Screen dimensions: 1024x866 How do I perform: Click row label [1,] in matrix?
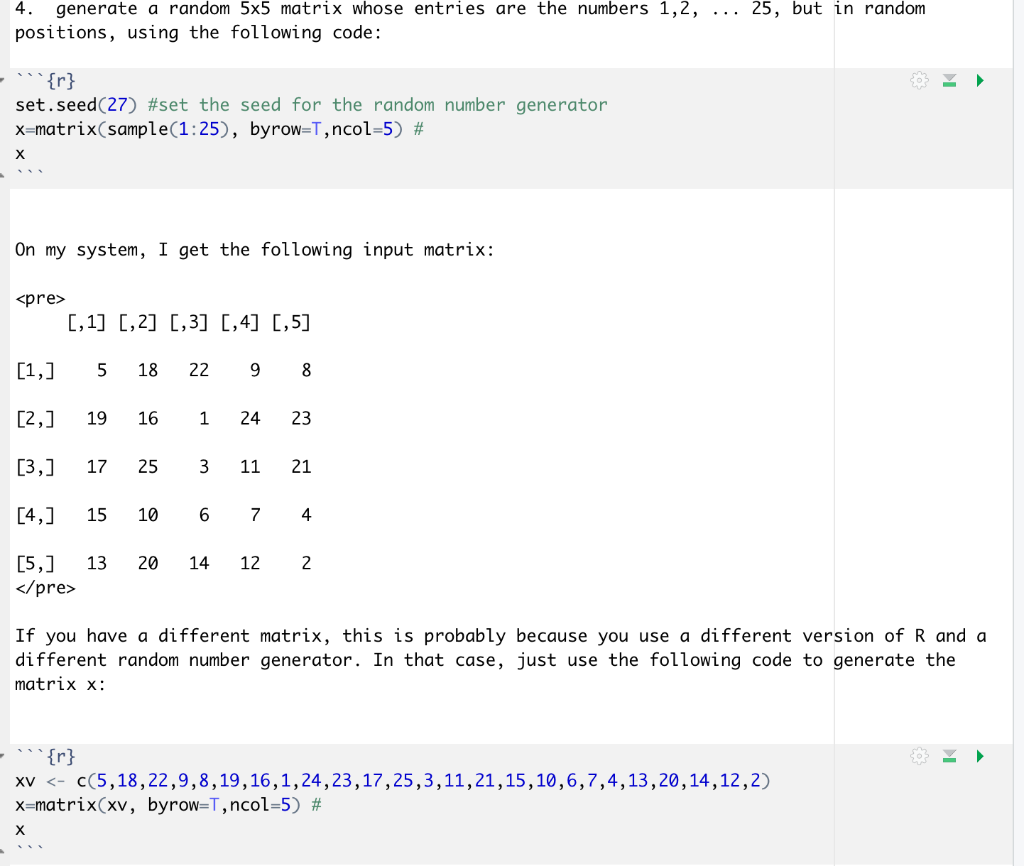(x=35, y=370)
